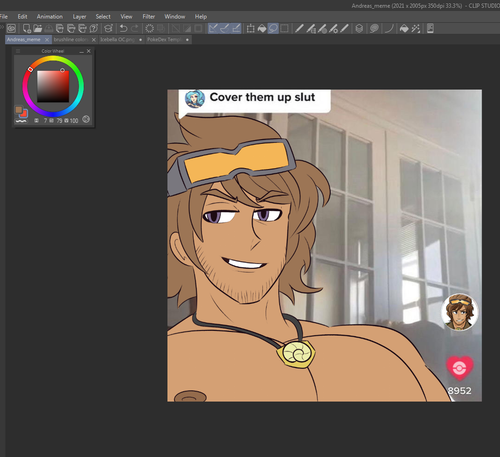The height and width of the screenshot is (457, 500).
Task: Click the rectangle frame icon after lasso
Action: [x=284, y=29]
